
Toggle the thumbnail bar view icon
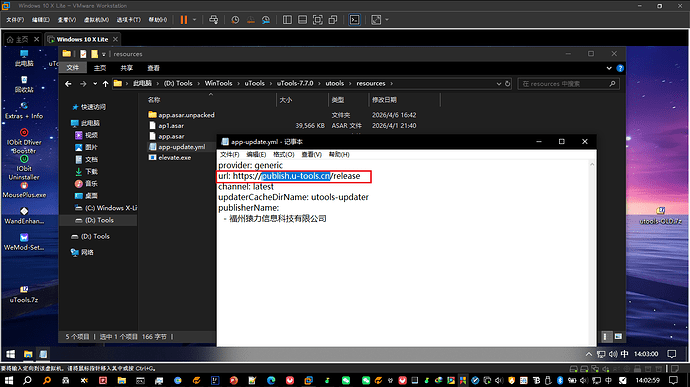click(302, 19)
